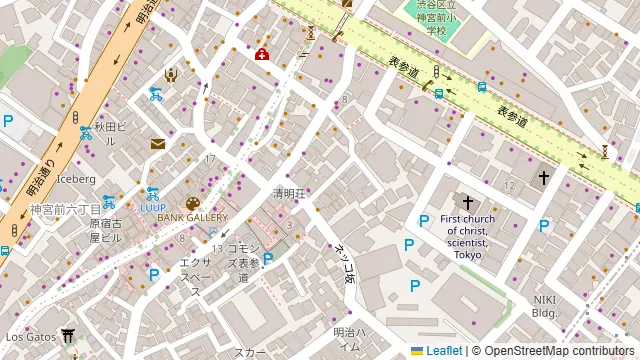
Task: Click parking icon above NIKI Bldg.
Action: click(x=544, y=226)
